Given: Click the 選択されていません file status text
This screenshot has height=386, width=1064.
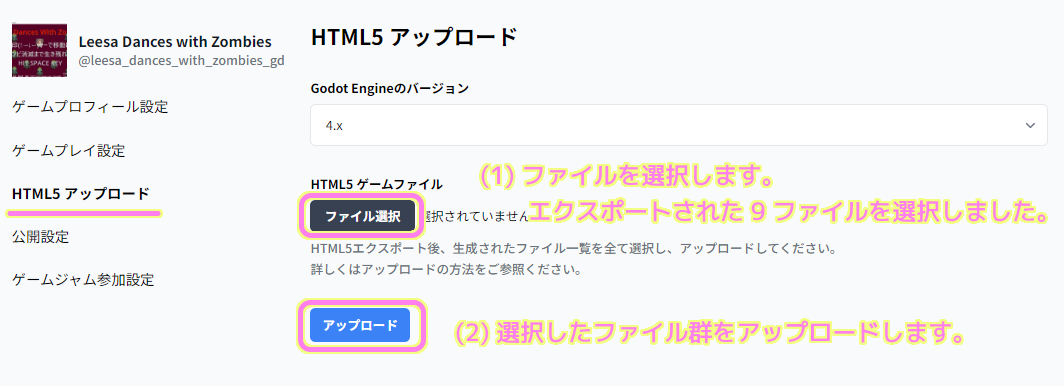Looking at the screenshot, I should [475, 216].
